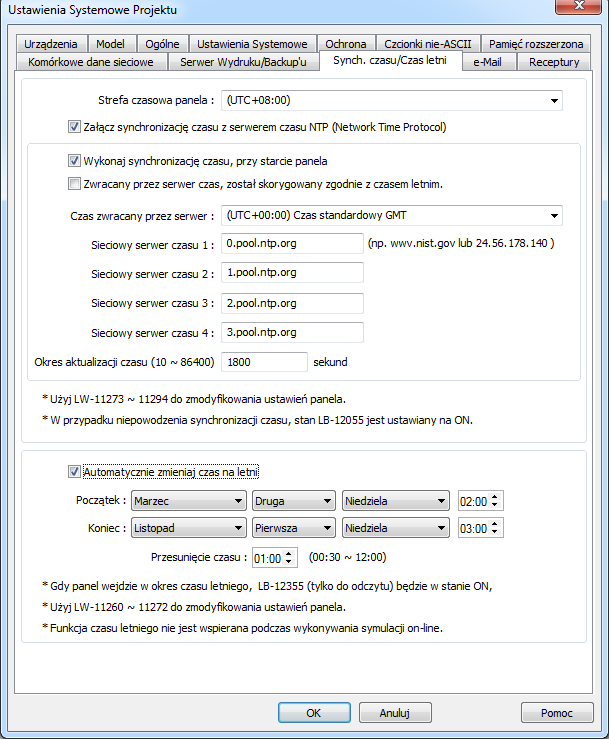The image size is (609, 739).
Task: Decrease Początek time 02:00 with down arrow
Action: [494, 505]
